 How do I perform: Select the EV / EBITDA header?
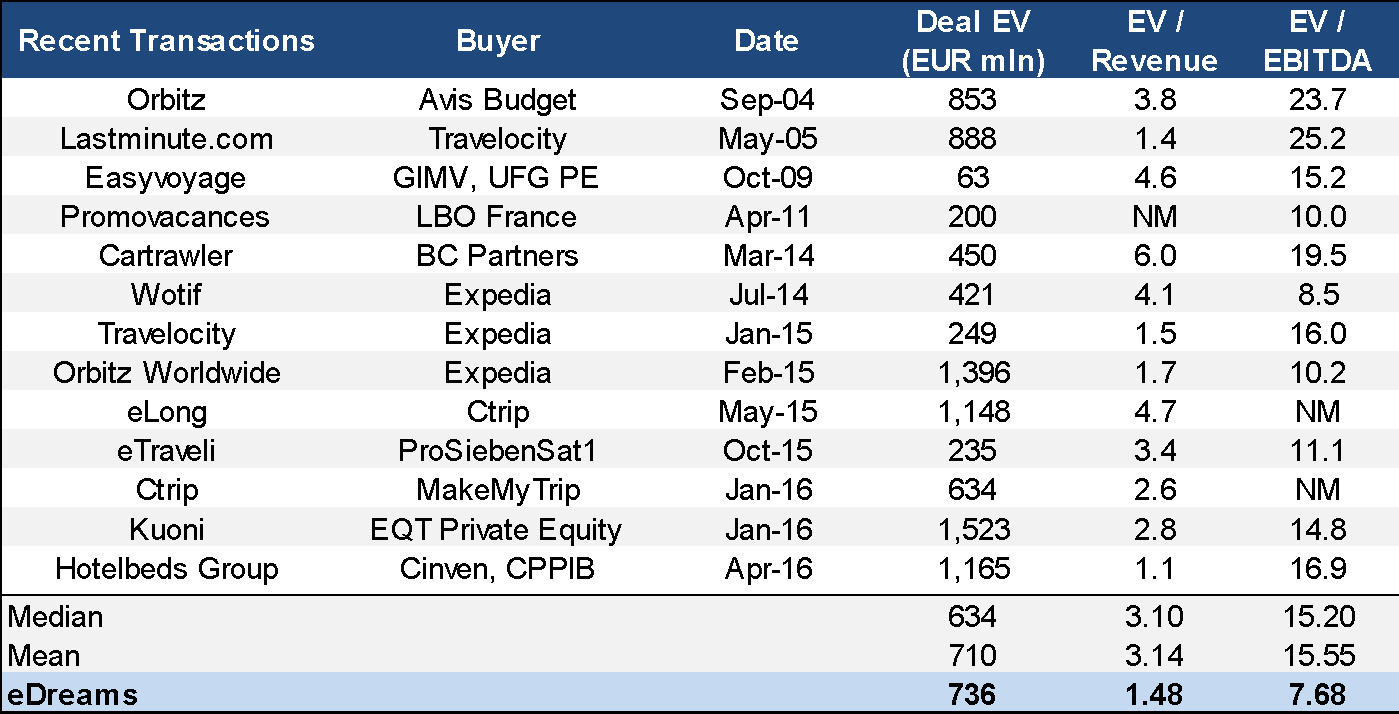(1317, 41)
